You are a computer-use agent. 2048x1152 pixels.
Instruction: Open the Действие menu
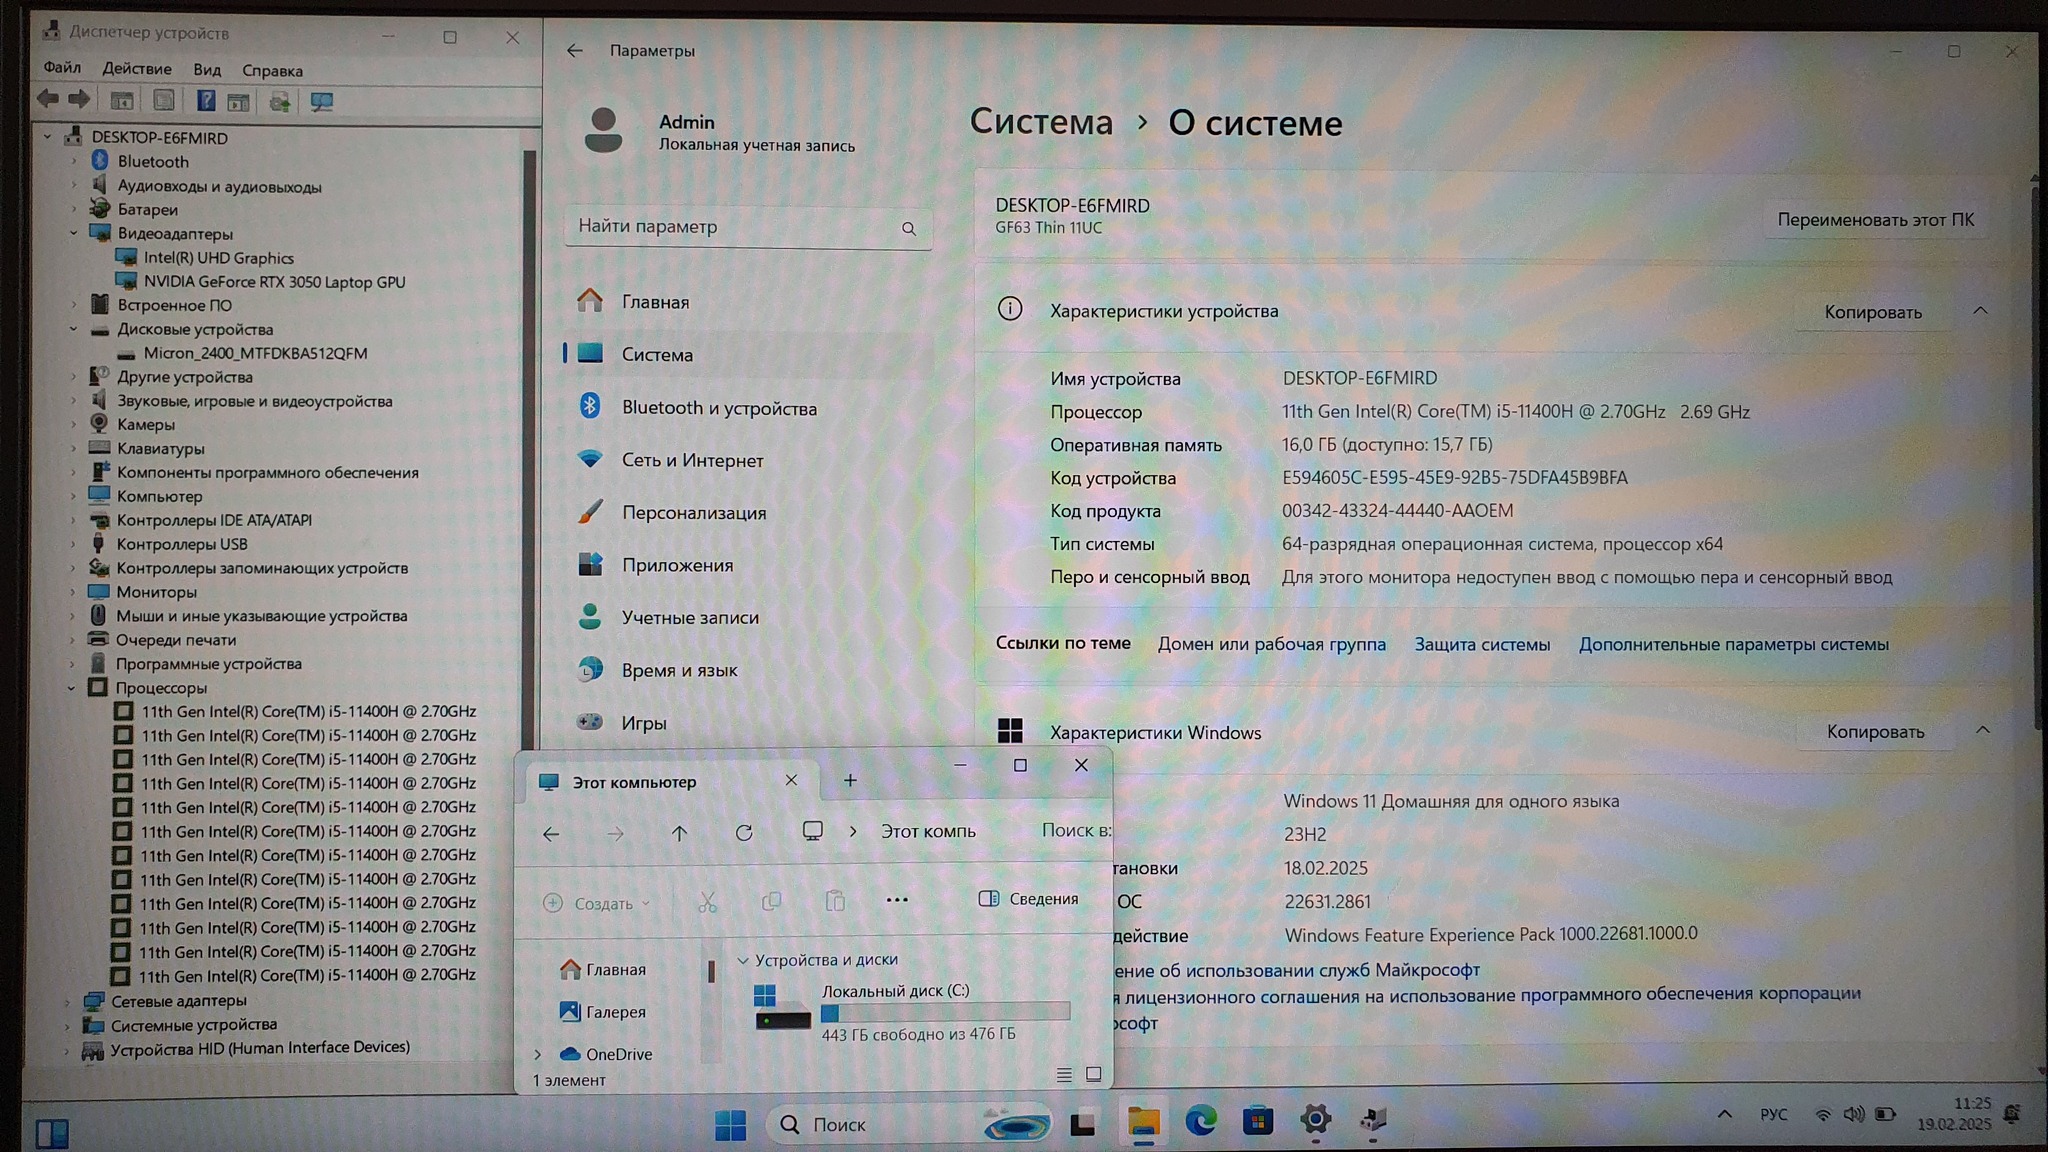tap(137, 69)
